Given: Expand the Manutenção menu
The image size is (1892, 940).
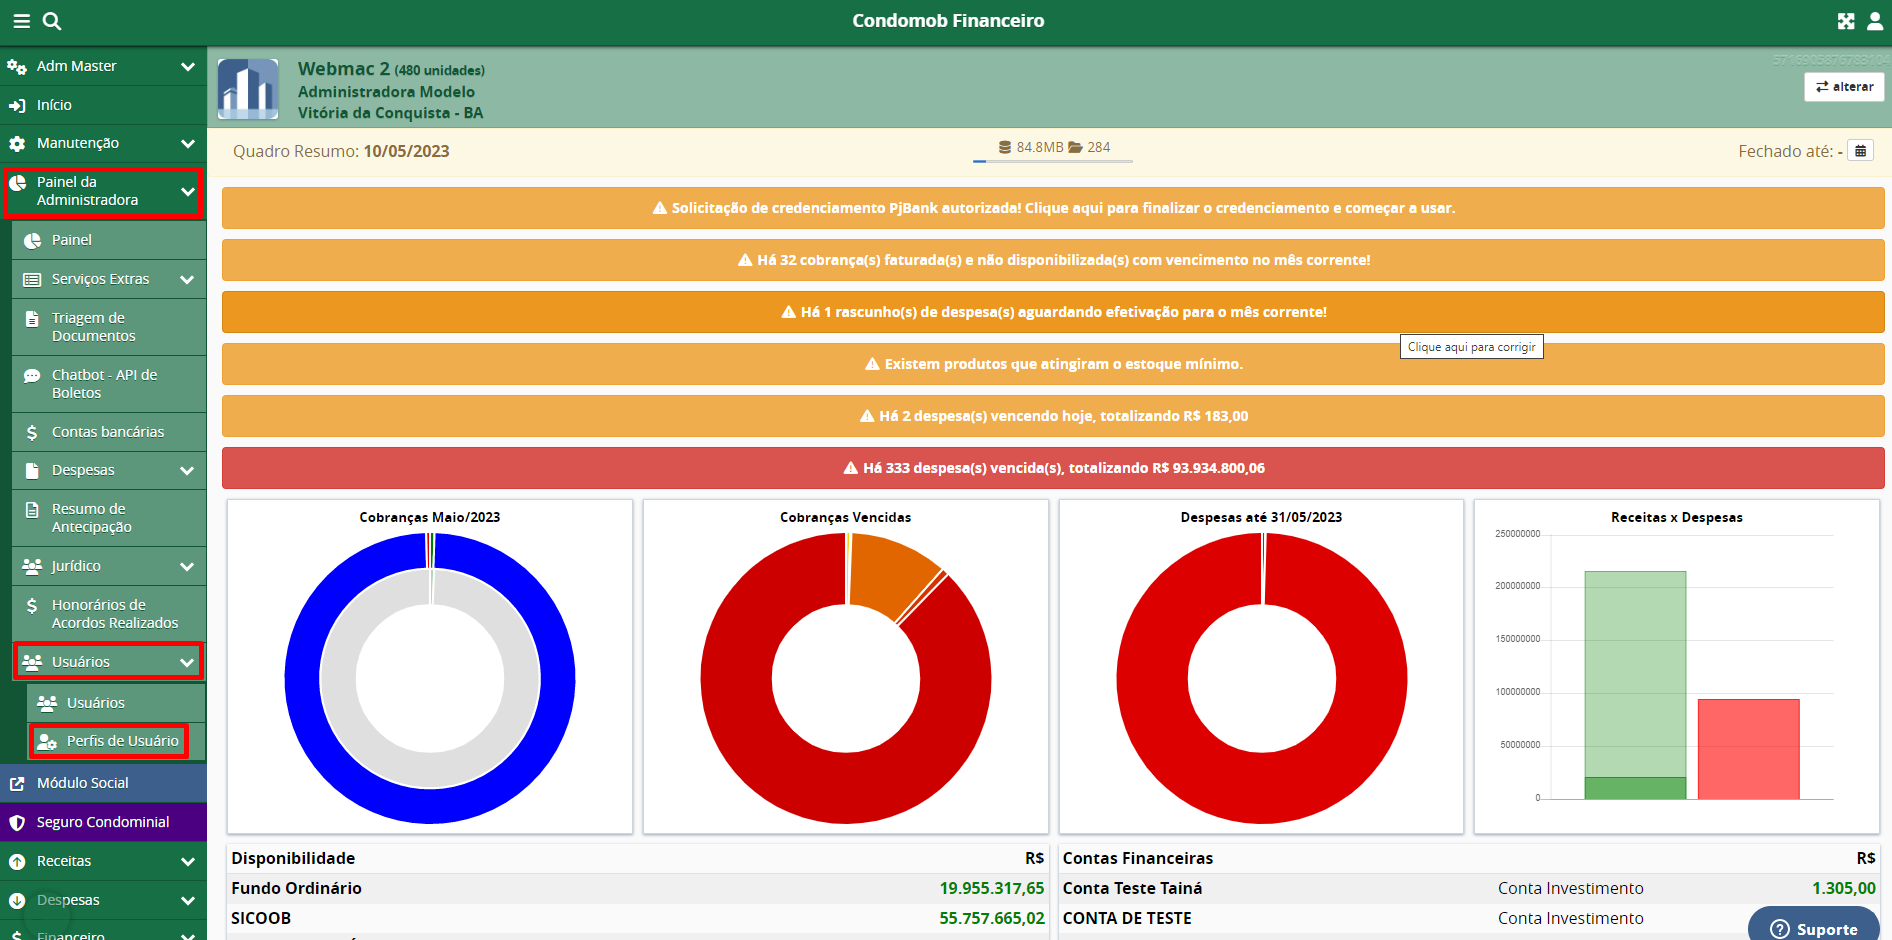Looking at the screenshot, I should (103, 143).
